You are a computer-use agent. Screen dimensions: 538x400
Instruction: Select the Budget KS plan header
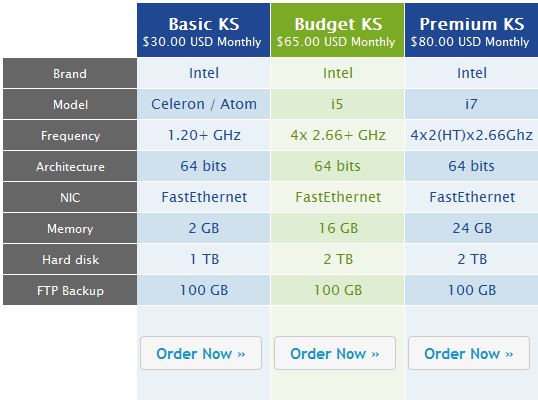pyautogui.click(x=337, y=30)
